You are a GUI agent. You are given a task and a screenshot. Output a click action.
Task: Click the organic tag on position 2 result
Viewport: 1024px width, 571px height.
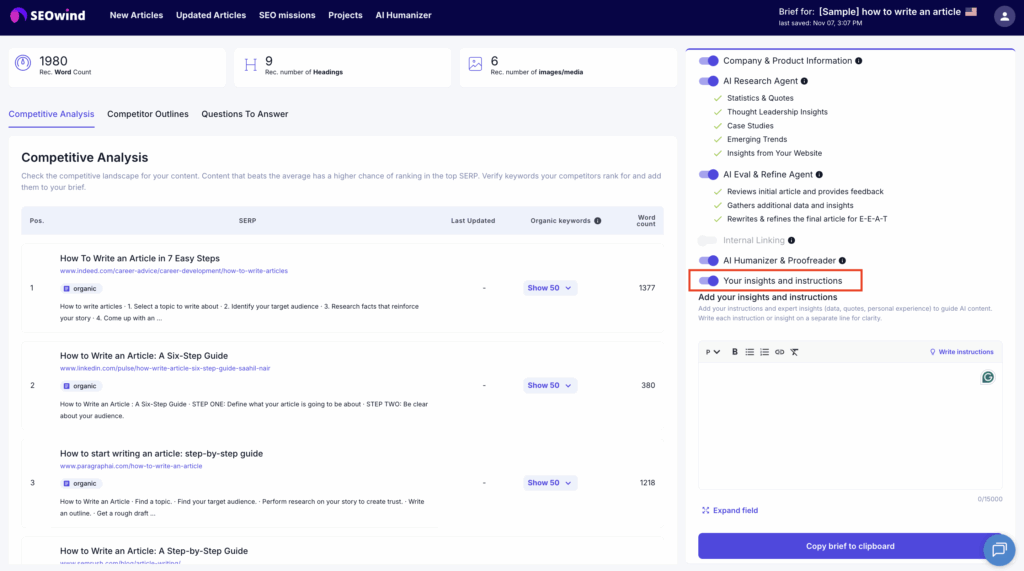(80, 386)
